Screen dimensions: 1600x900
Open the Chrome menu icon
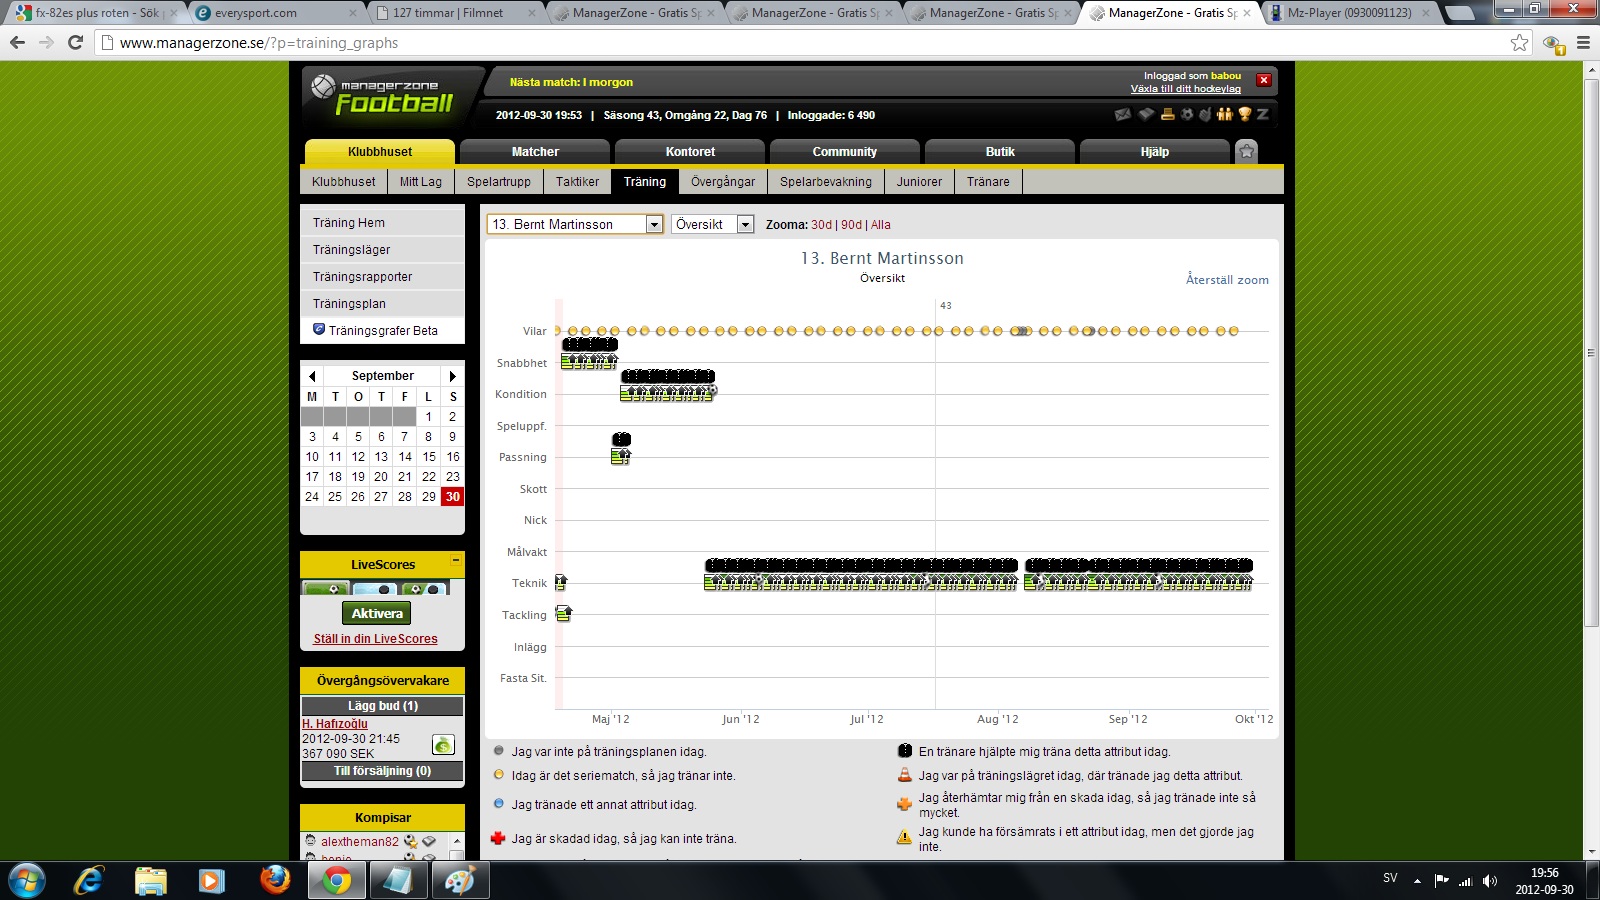1583,43
